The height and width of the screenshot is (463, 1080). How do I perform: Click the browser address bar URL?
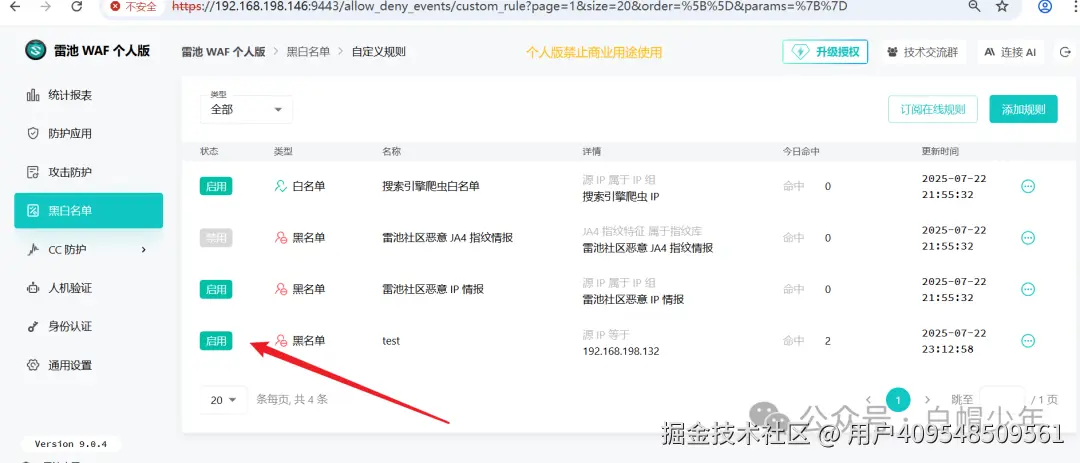509,6
